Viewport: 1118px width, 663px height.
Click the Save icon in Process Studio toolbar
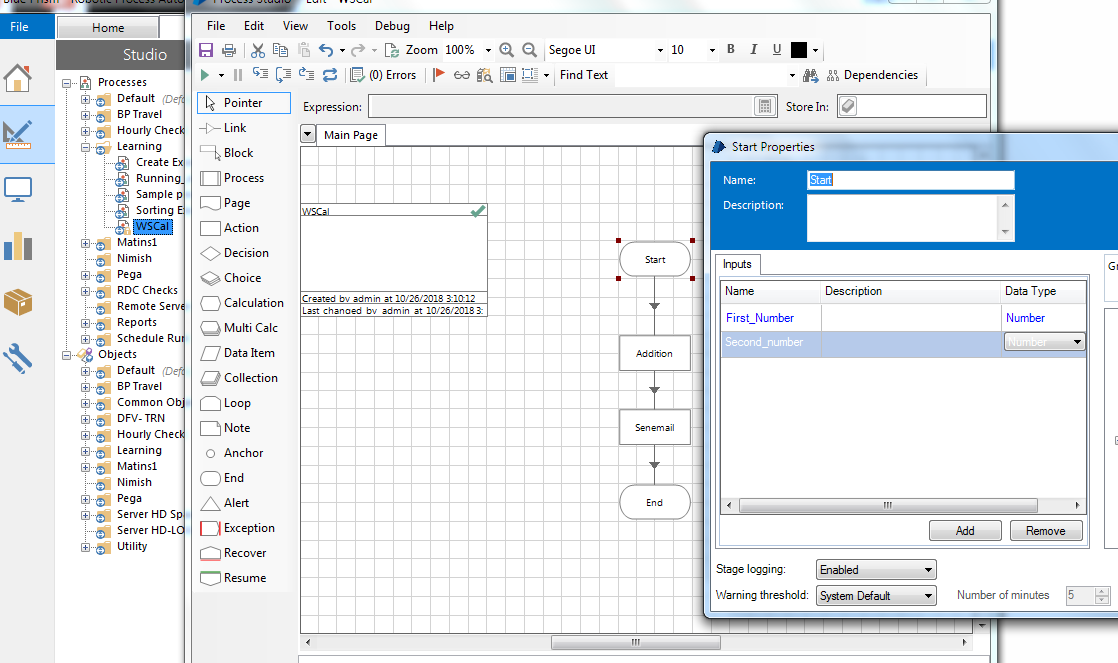206,50
